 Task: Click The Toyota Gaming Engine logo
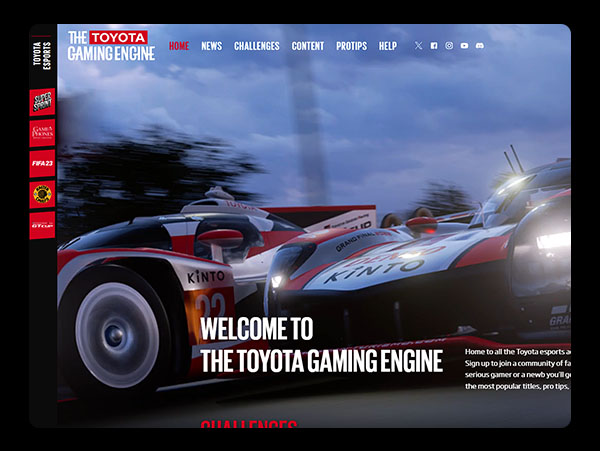pos(111,45)
